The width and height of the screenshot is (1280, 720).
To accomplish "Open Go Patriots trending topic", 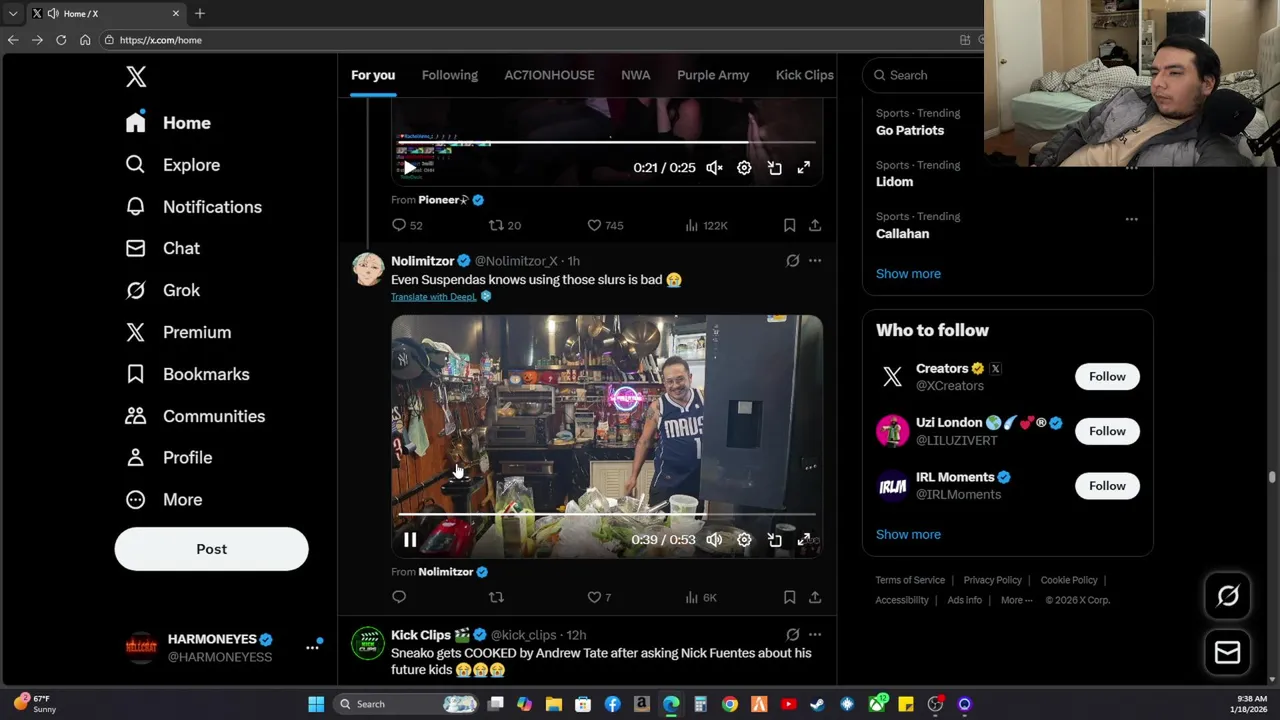I will click(x=910, y=130).
